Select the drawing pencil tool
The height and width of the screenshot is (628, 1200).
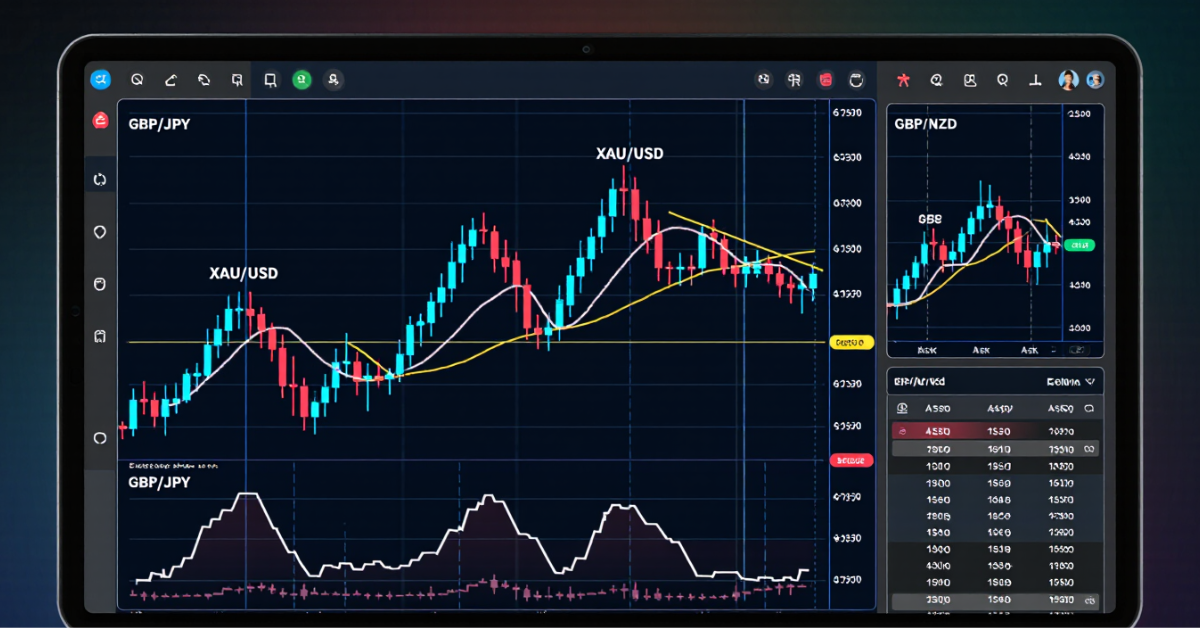169,79
